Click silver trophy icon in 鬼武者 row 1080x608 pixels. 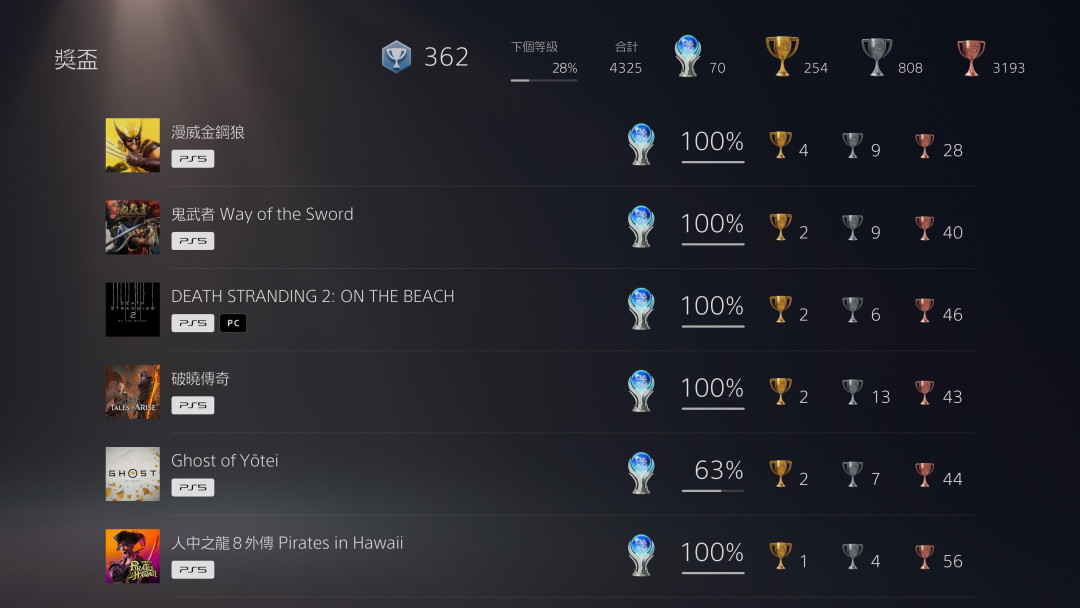click(x=852, y=227)
